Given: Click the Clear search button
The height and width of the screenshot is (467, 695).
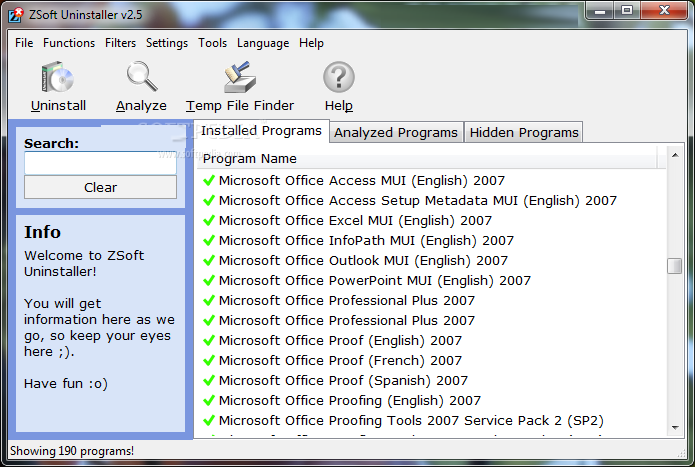Looking at the screenshot, I should (x=100, y=187).
